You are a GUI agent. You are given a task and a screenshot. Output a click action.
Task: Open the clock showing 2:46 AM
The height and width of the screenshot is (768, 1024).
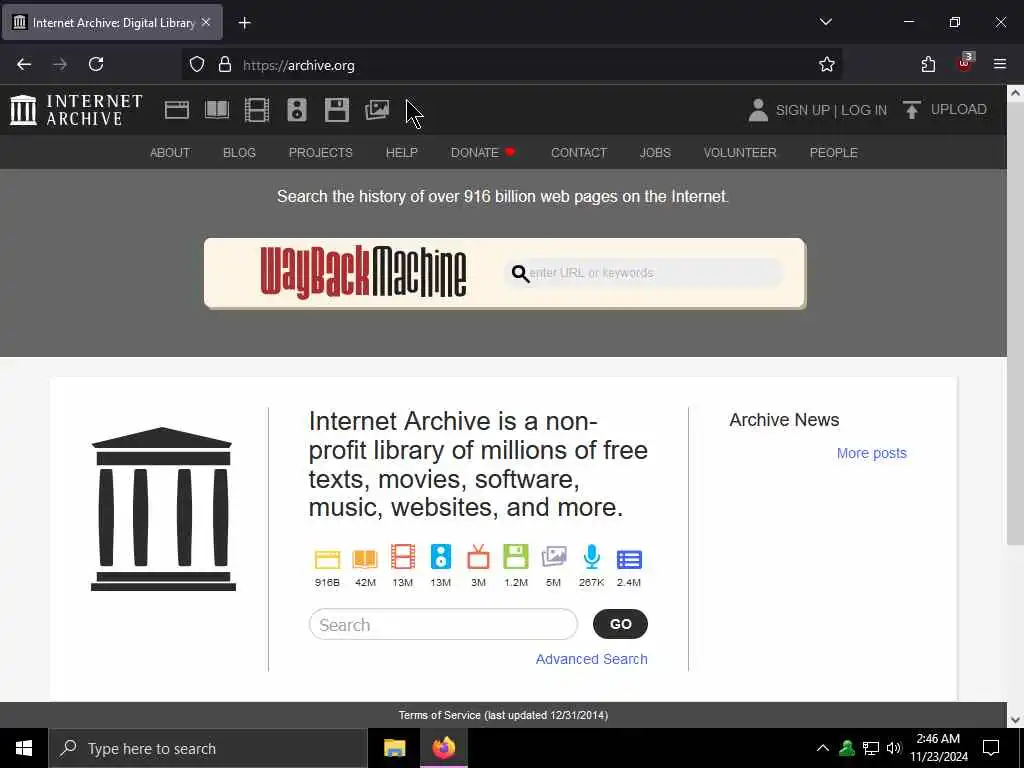click(938, 748)
